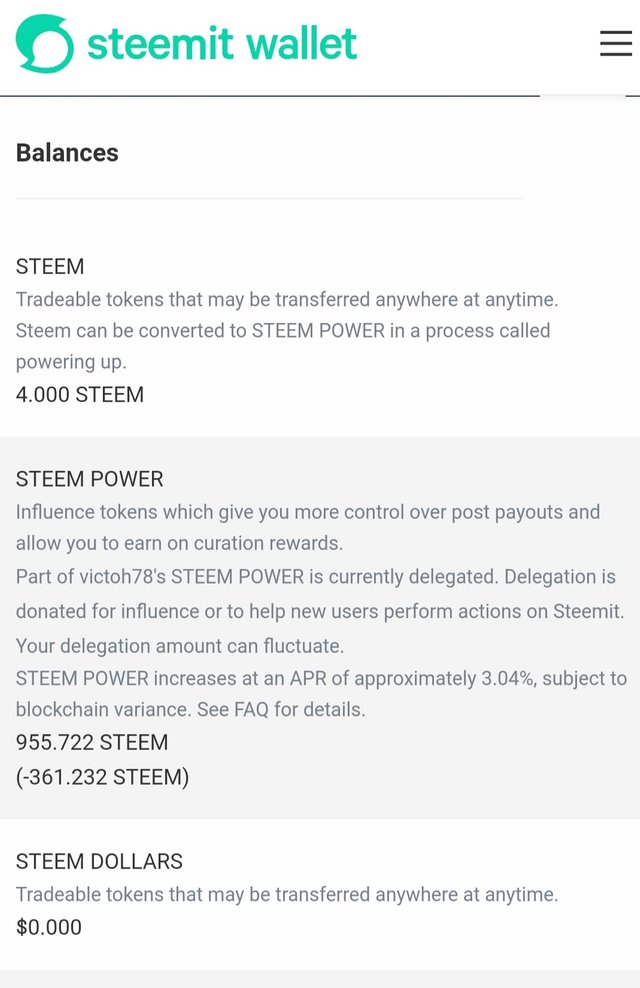This screenshot has width=640, height=988.
Task: Click the 'powering up.' description text
Action: (x=71, y=362)
